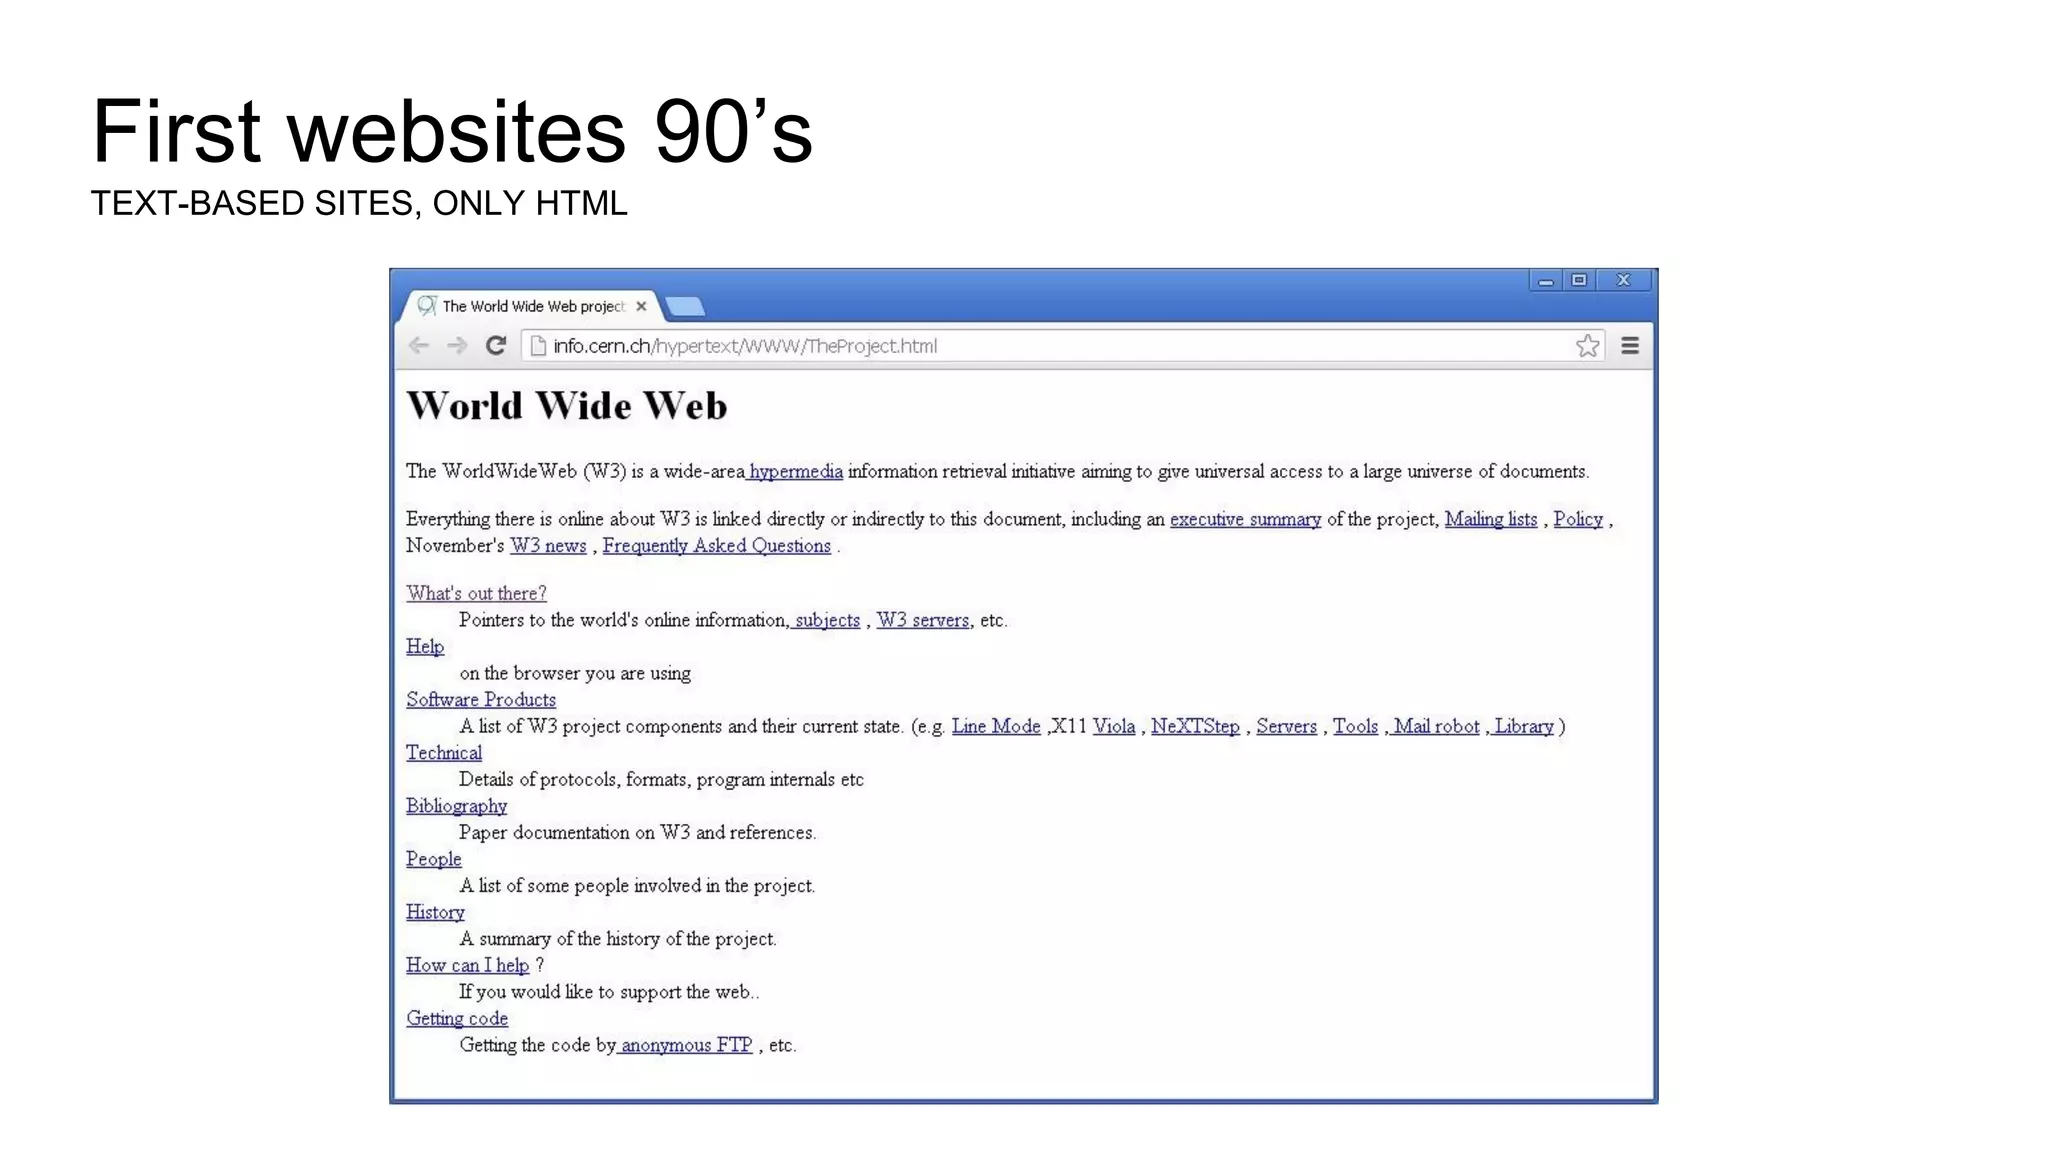The width and height of the screenshot is (2048, 1152).
Task: Click 'Paper documentation on W3 and references.'
Action: pos(637,832)
